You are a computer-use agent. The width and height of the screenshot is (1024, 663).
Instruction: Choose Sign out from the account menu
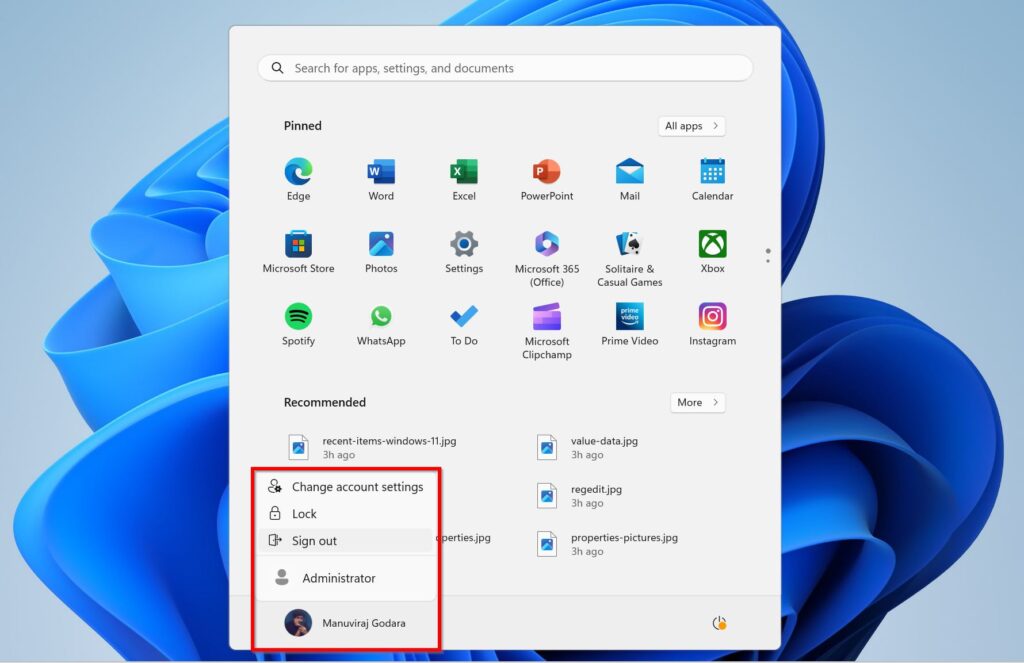(316, 540)
